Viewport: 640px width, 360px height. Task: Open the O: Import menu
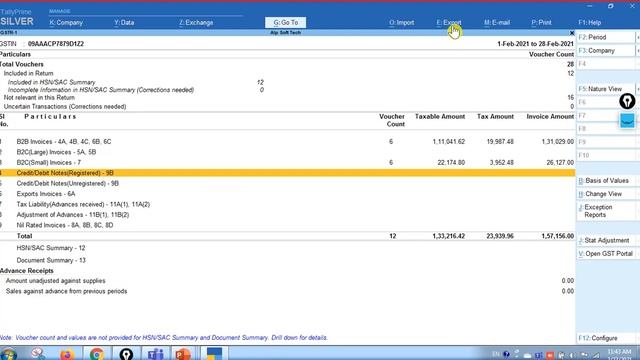[x=401, y=22]
